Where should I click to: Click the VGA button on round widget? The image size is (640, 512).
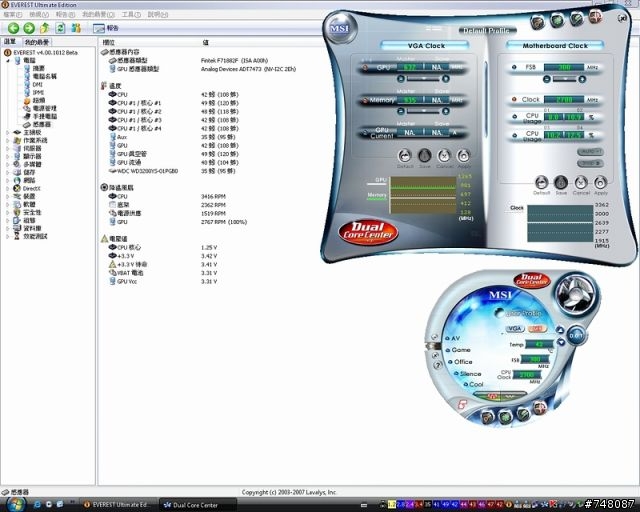pyautogui.click(x=515, y=329)
